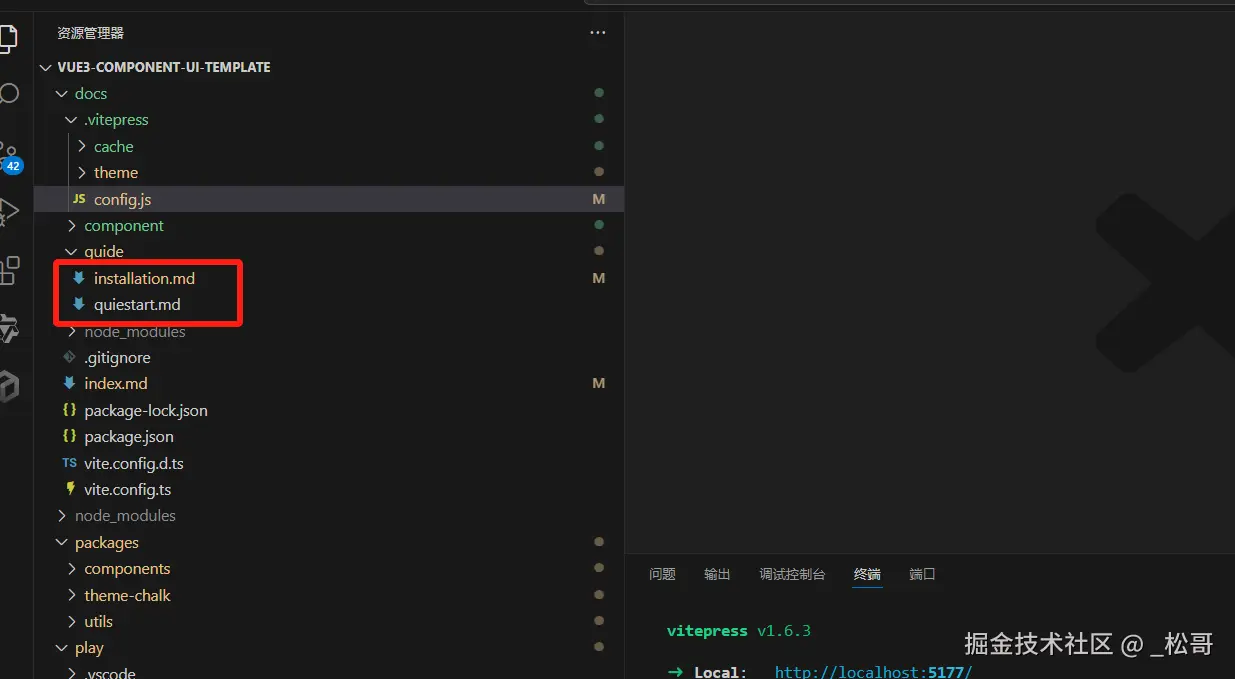Expand the component folder
Viewport: 1235px width, 679px height.
point(72,225)
